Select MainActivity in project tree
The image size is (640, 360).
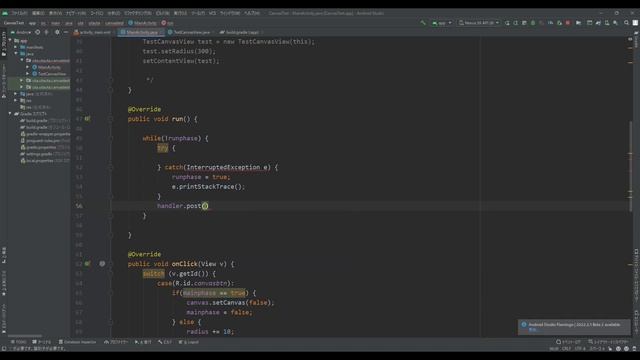[49, 67]
